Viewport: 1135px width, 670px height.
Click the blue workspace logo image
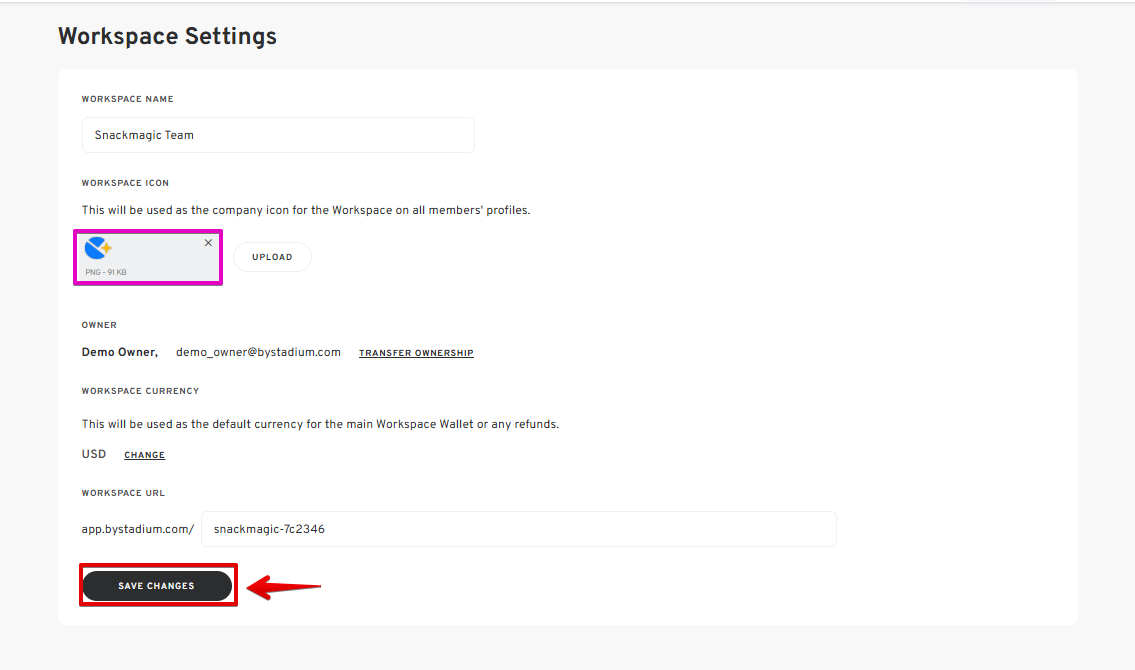tap(97, 250)
